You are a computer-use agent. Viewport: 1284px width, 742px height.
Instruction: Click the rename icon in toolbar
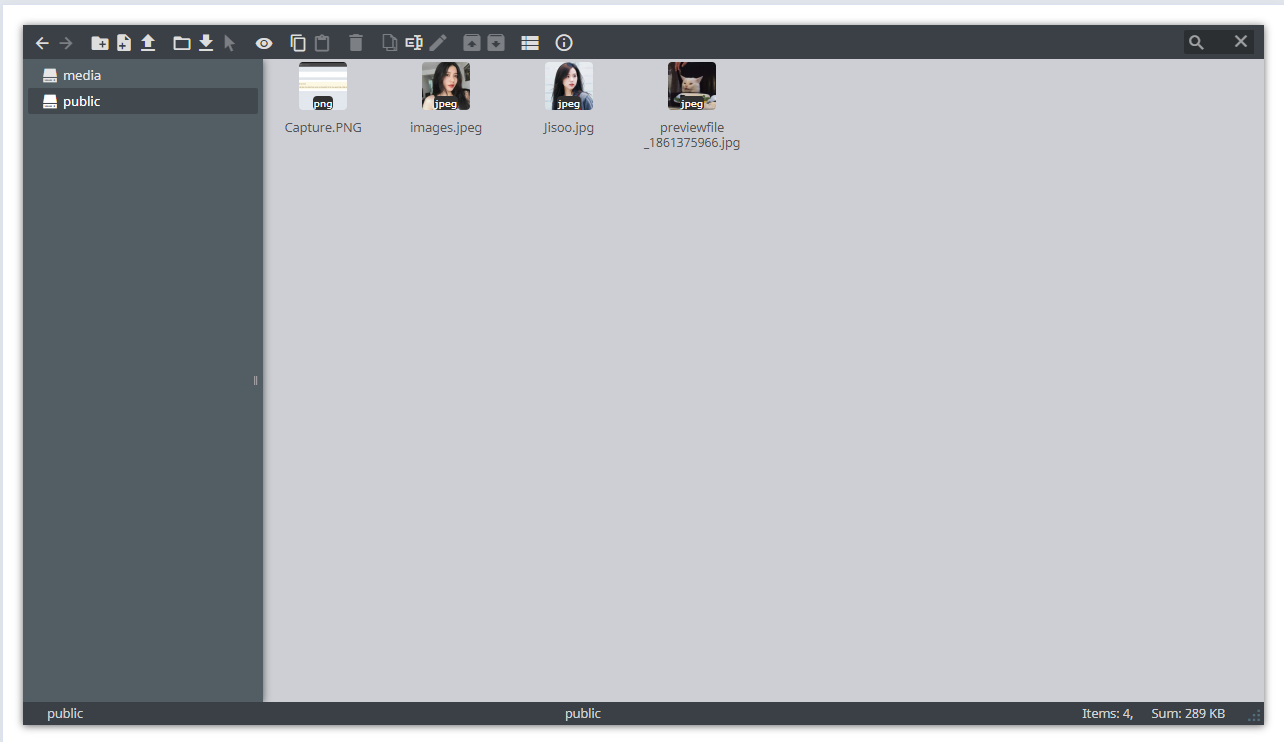point(414,43)
